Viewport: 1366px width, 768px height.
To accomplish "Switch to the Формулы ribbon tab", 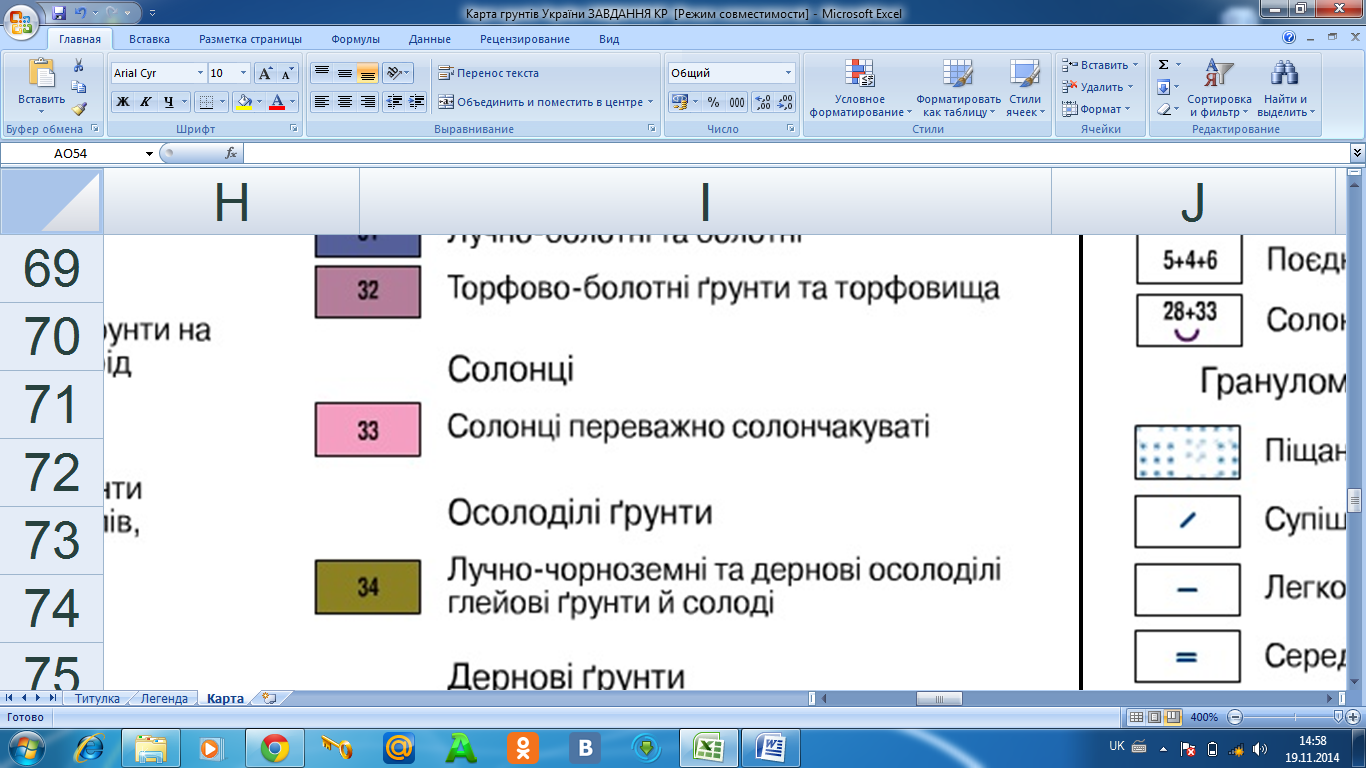I will (355, 39).
